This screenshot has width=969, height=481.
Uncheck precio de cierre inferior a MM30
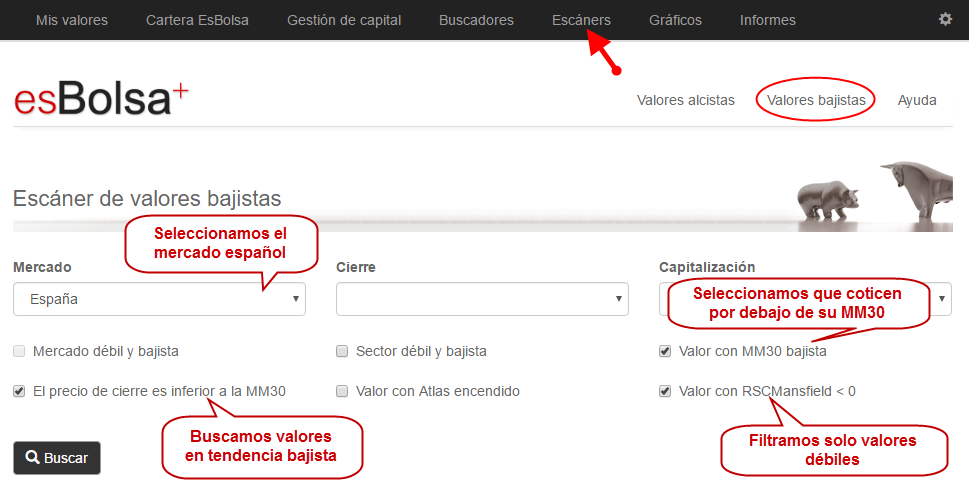point(19,391)
